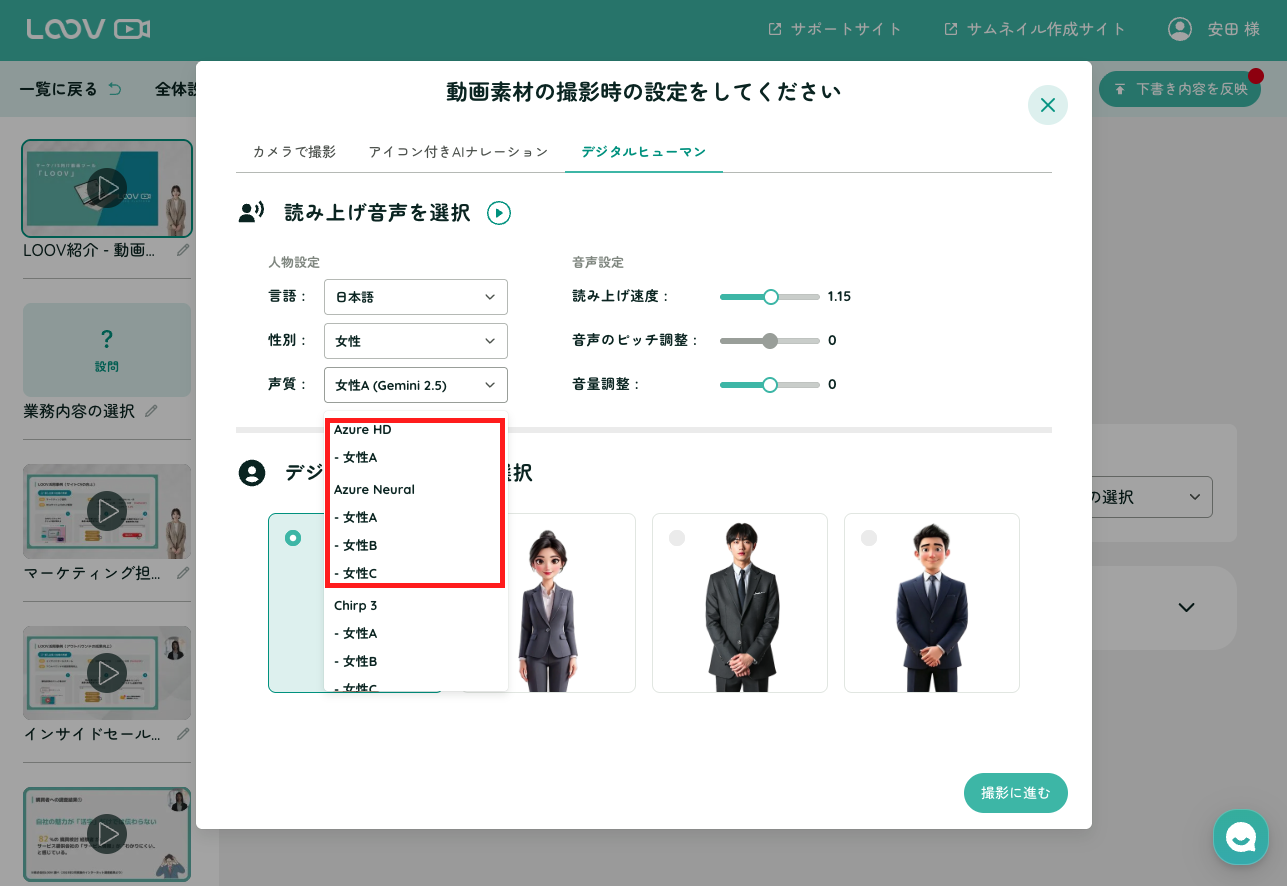Click the 安田 様 user name
1287x886 pixels.
[x=1233, y=29]
